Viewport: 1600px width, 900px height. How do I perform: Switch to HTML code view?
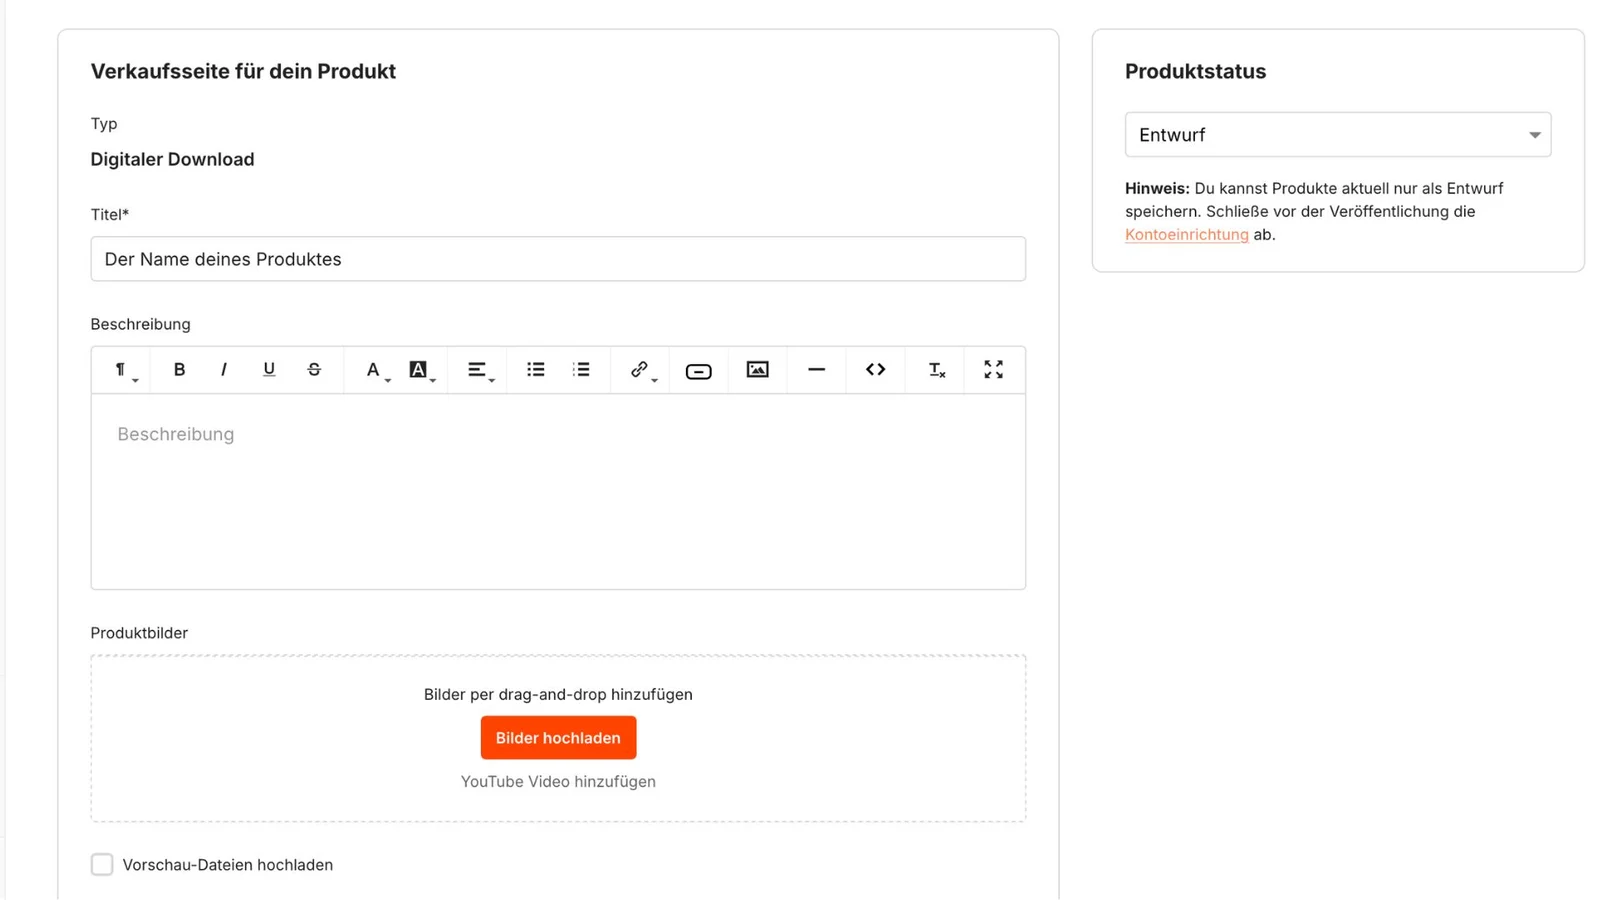(x=876, y=370)
